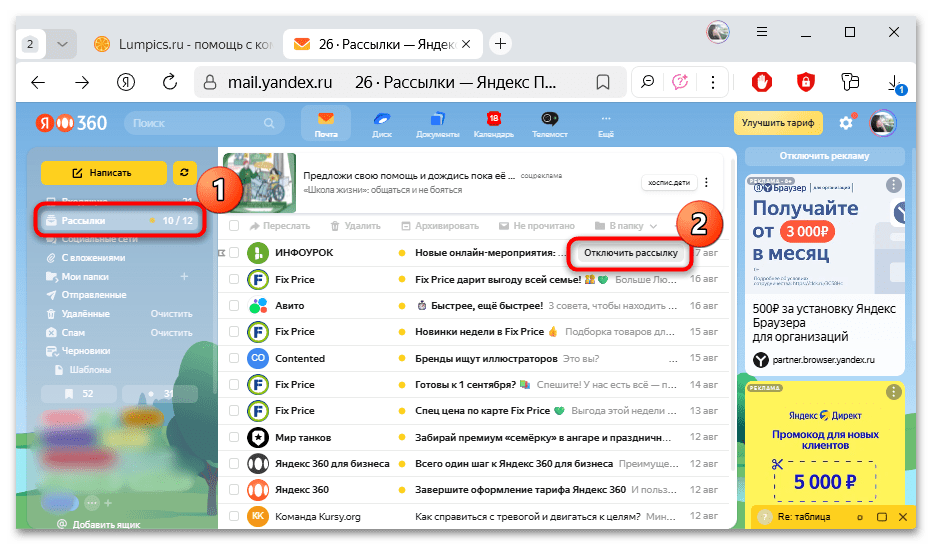
Task: Add a new folder next to Мои папки
Action: (184, 276)
